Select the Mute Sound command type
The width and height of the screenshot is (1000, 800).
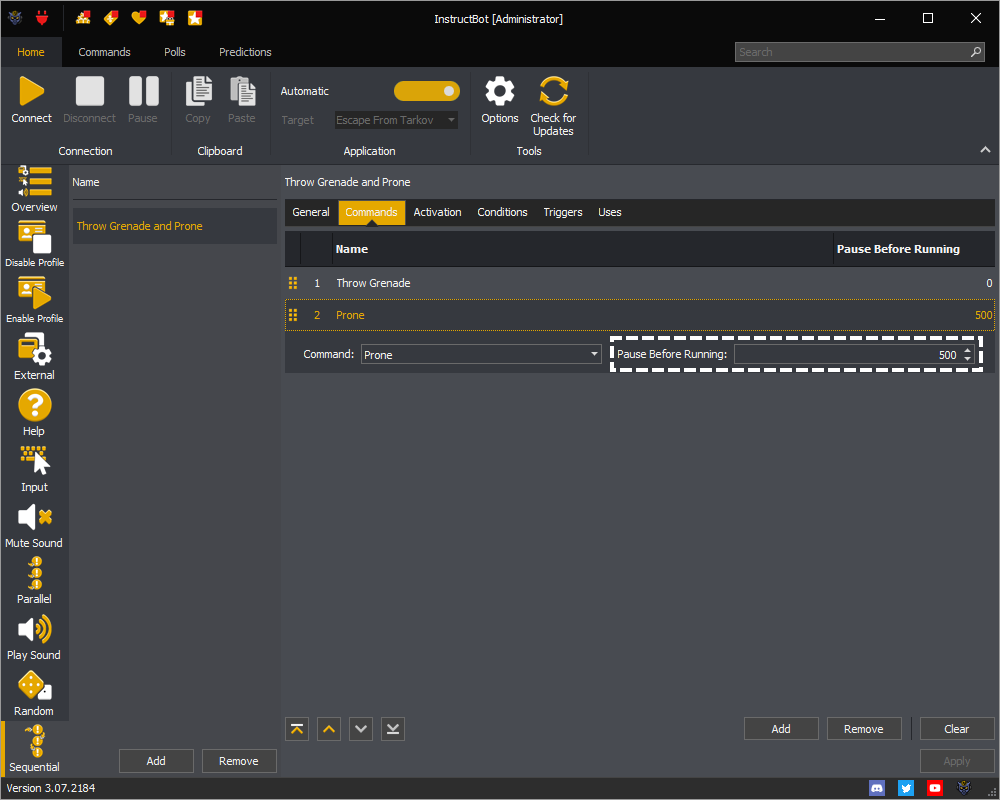point(34,524)
